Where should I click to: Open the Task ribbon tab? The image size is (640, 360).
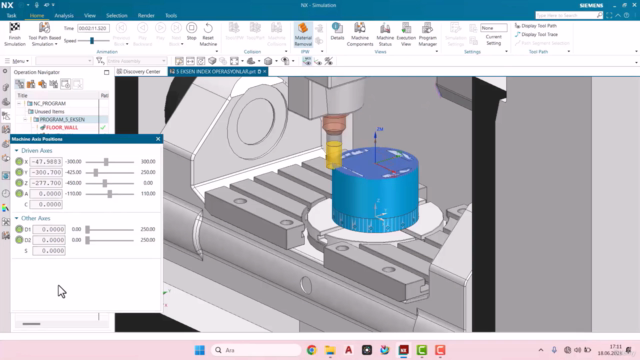coord(11,16)
